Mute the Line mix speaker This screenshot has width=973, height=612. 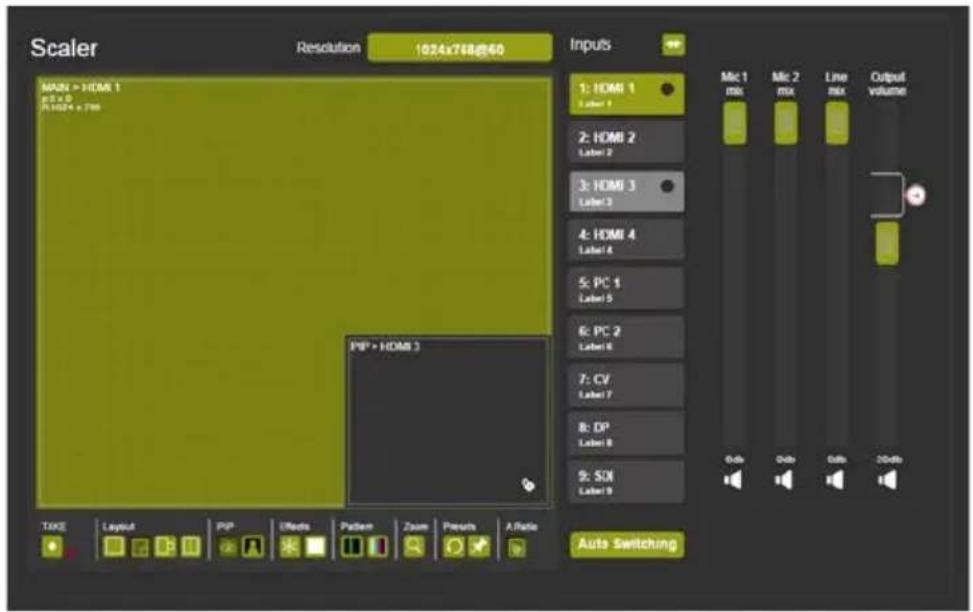pos(835,480)
